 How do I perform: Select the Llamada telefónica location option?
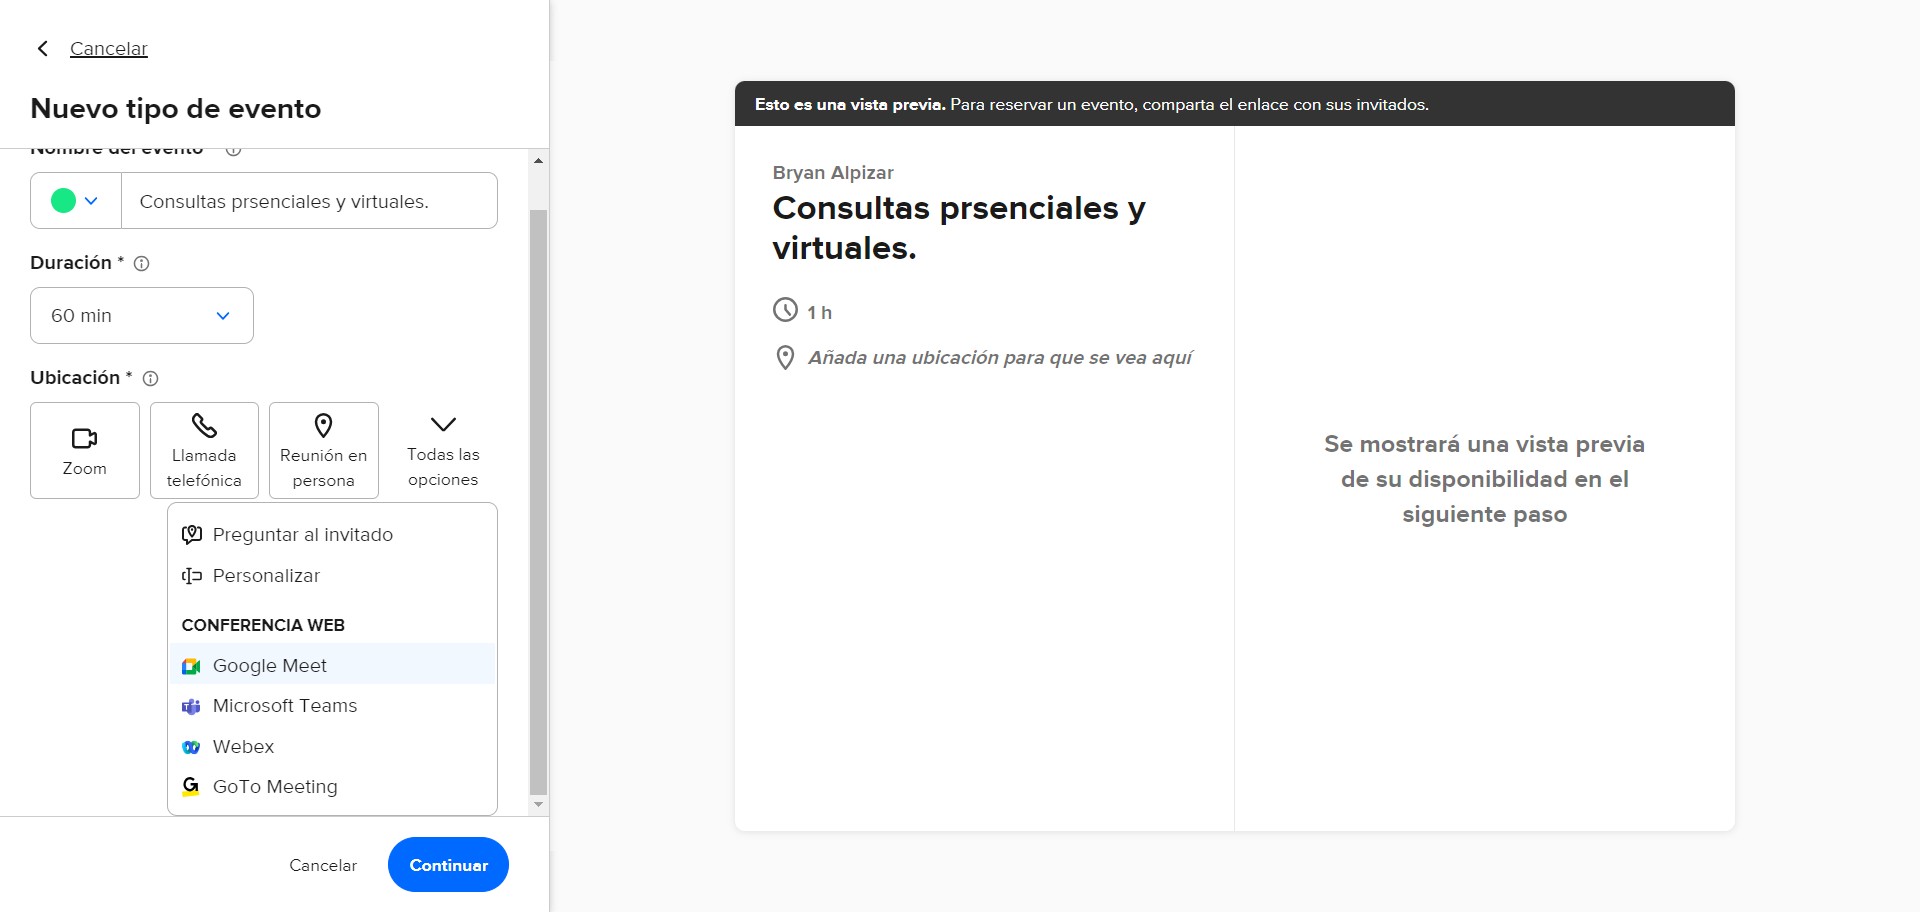coord(204,450)
